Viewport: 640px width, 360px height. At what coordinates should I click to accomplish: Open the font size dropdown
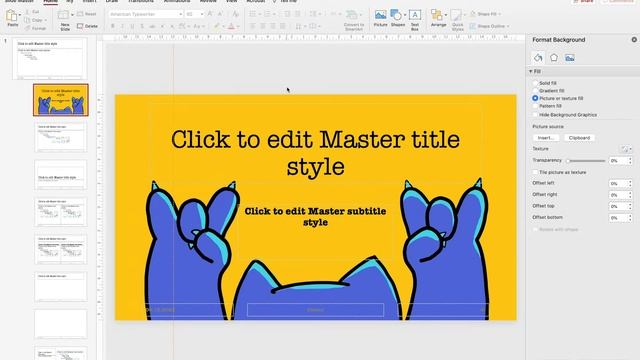202,14
